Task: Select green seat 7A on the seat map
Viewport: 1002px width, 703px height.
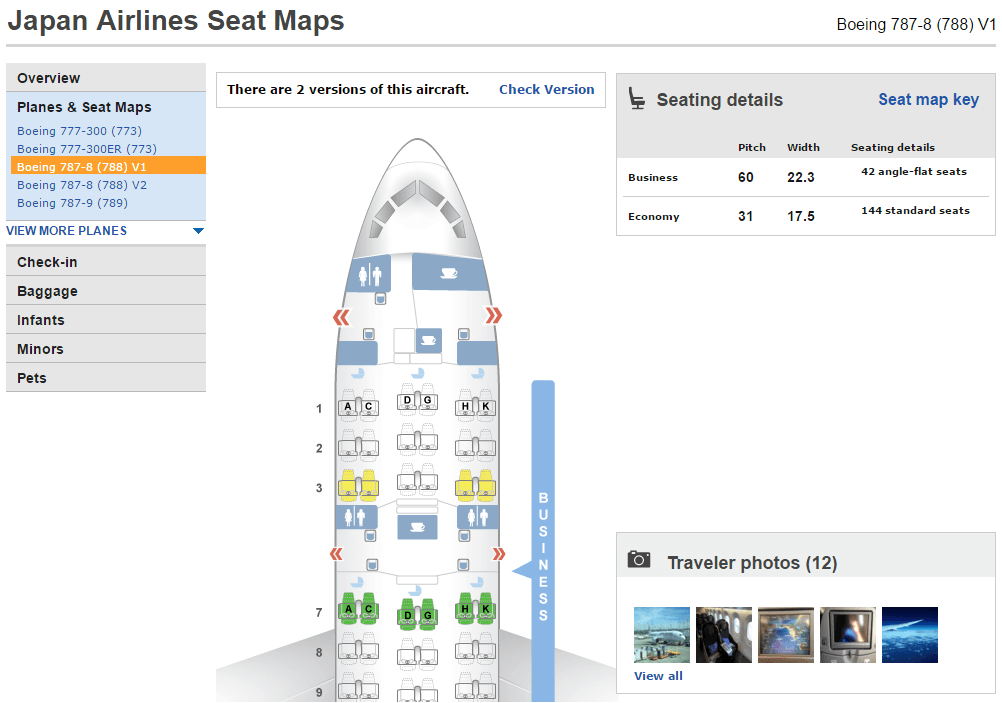Action: (x=348, y=610)
